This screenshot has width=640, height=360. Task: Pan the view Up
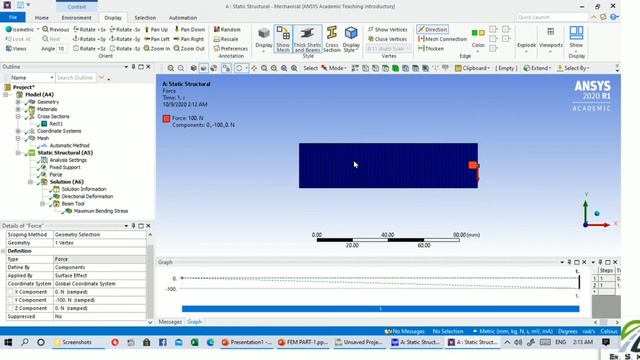156,29
